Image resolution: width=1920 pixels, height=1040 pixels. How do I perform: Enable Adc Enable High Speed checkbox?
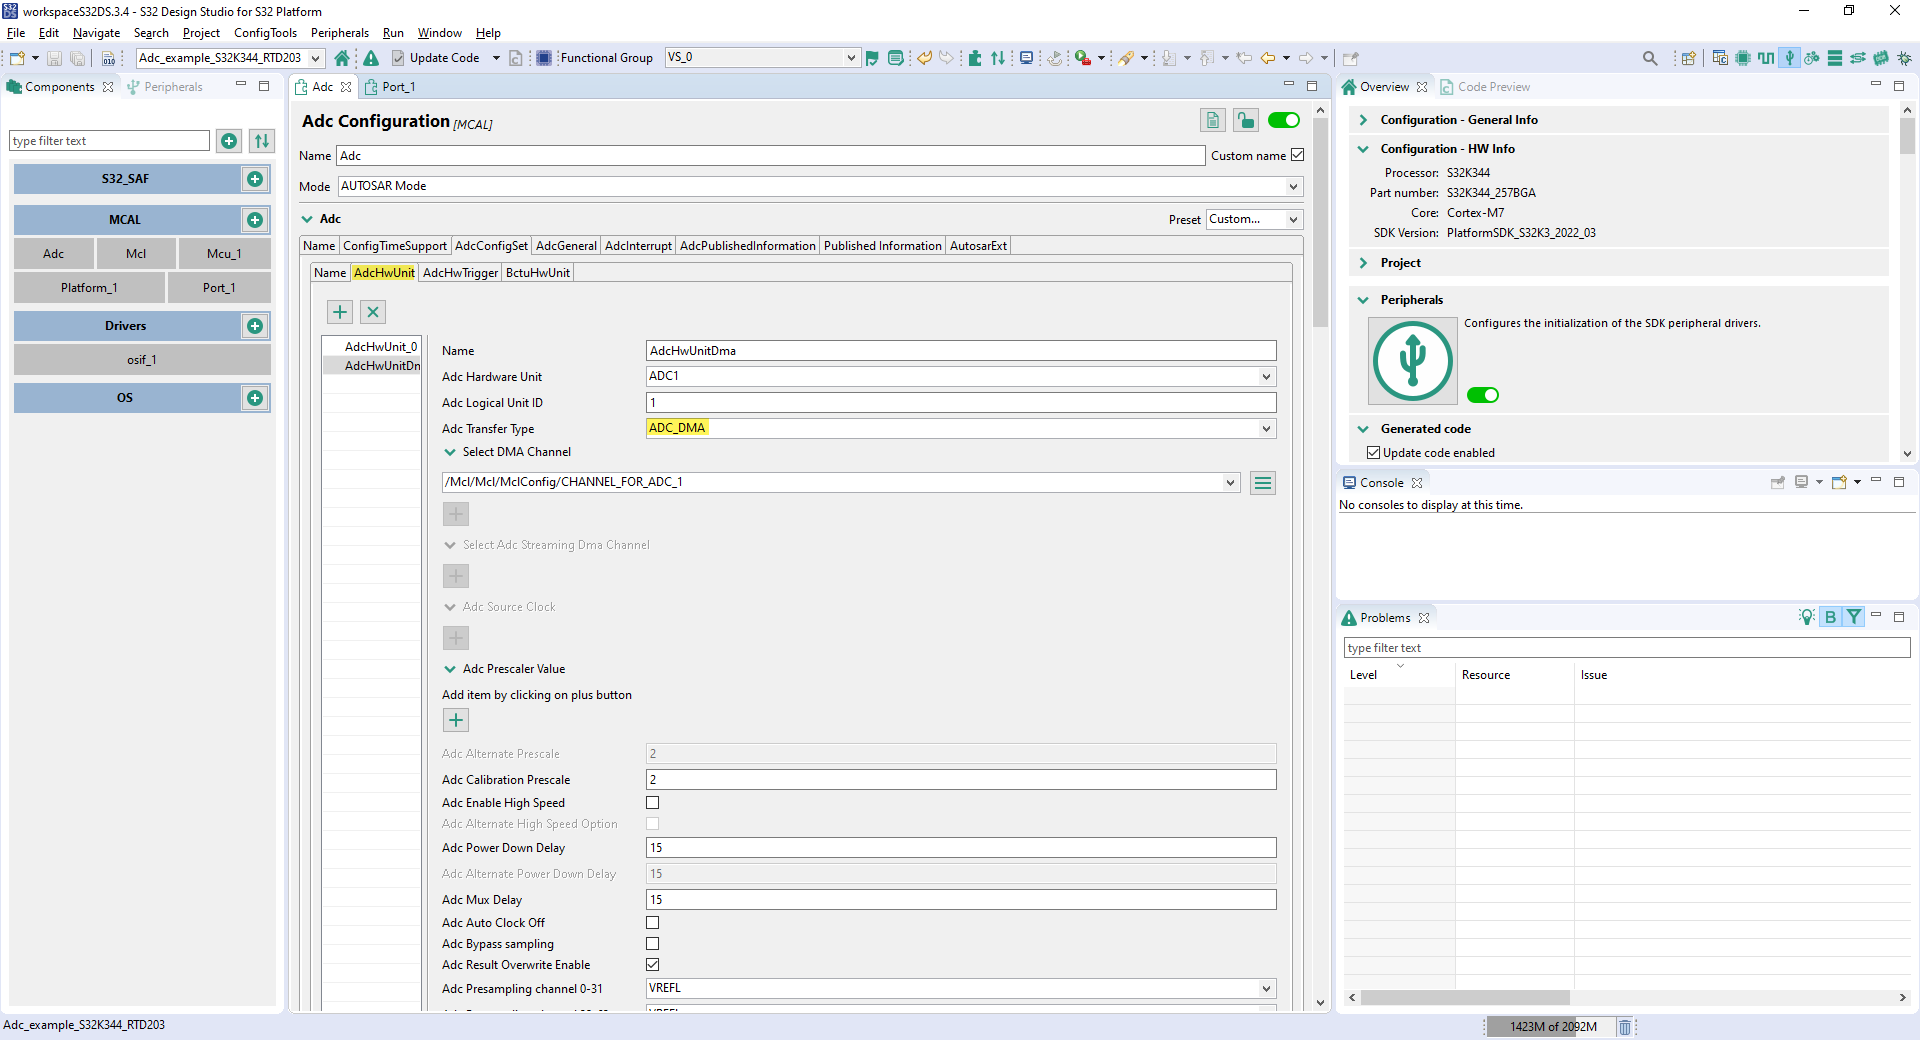tap(653, 803)
